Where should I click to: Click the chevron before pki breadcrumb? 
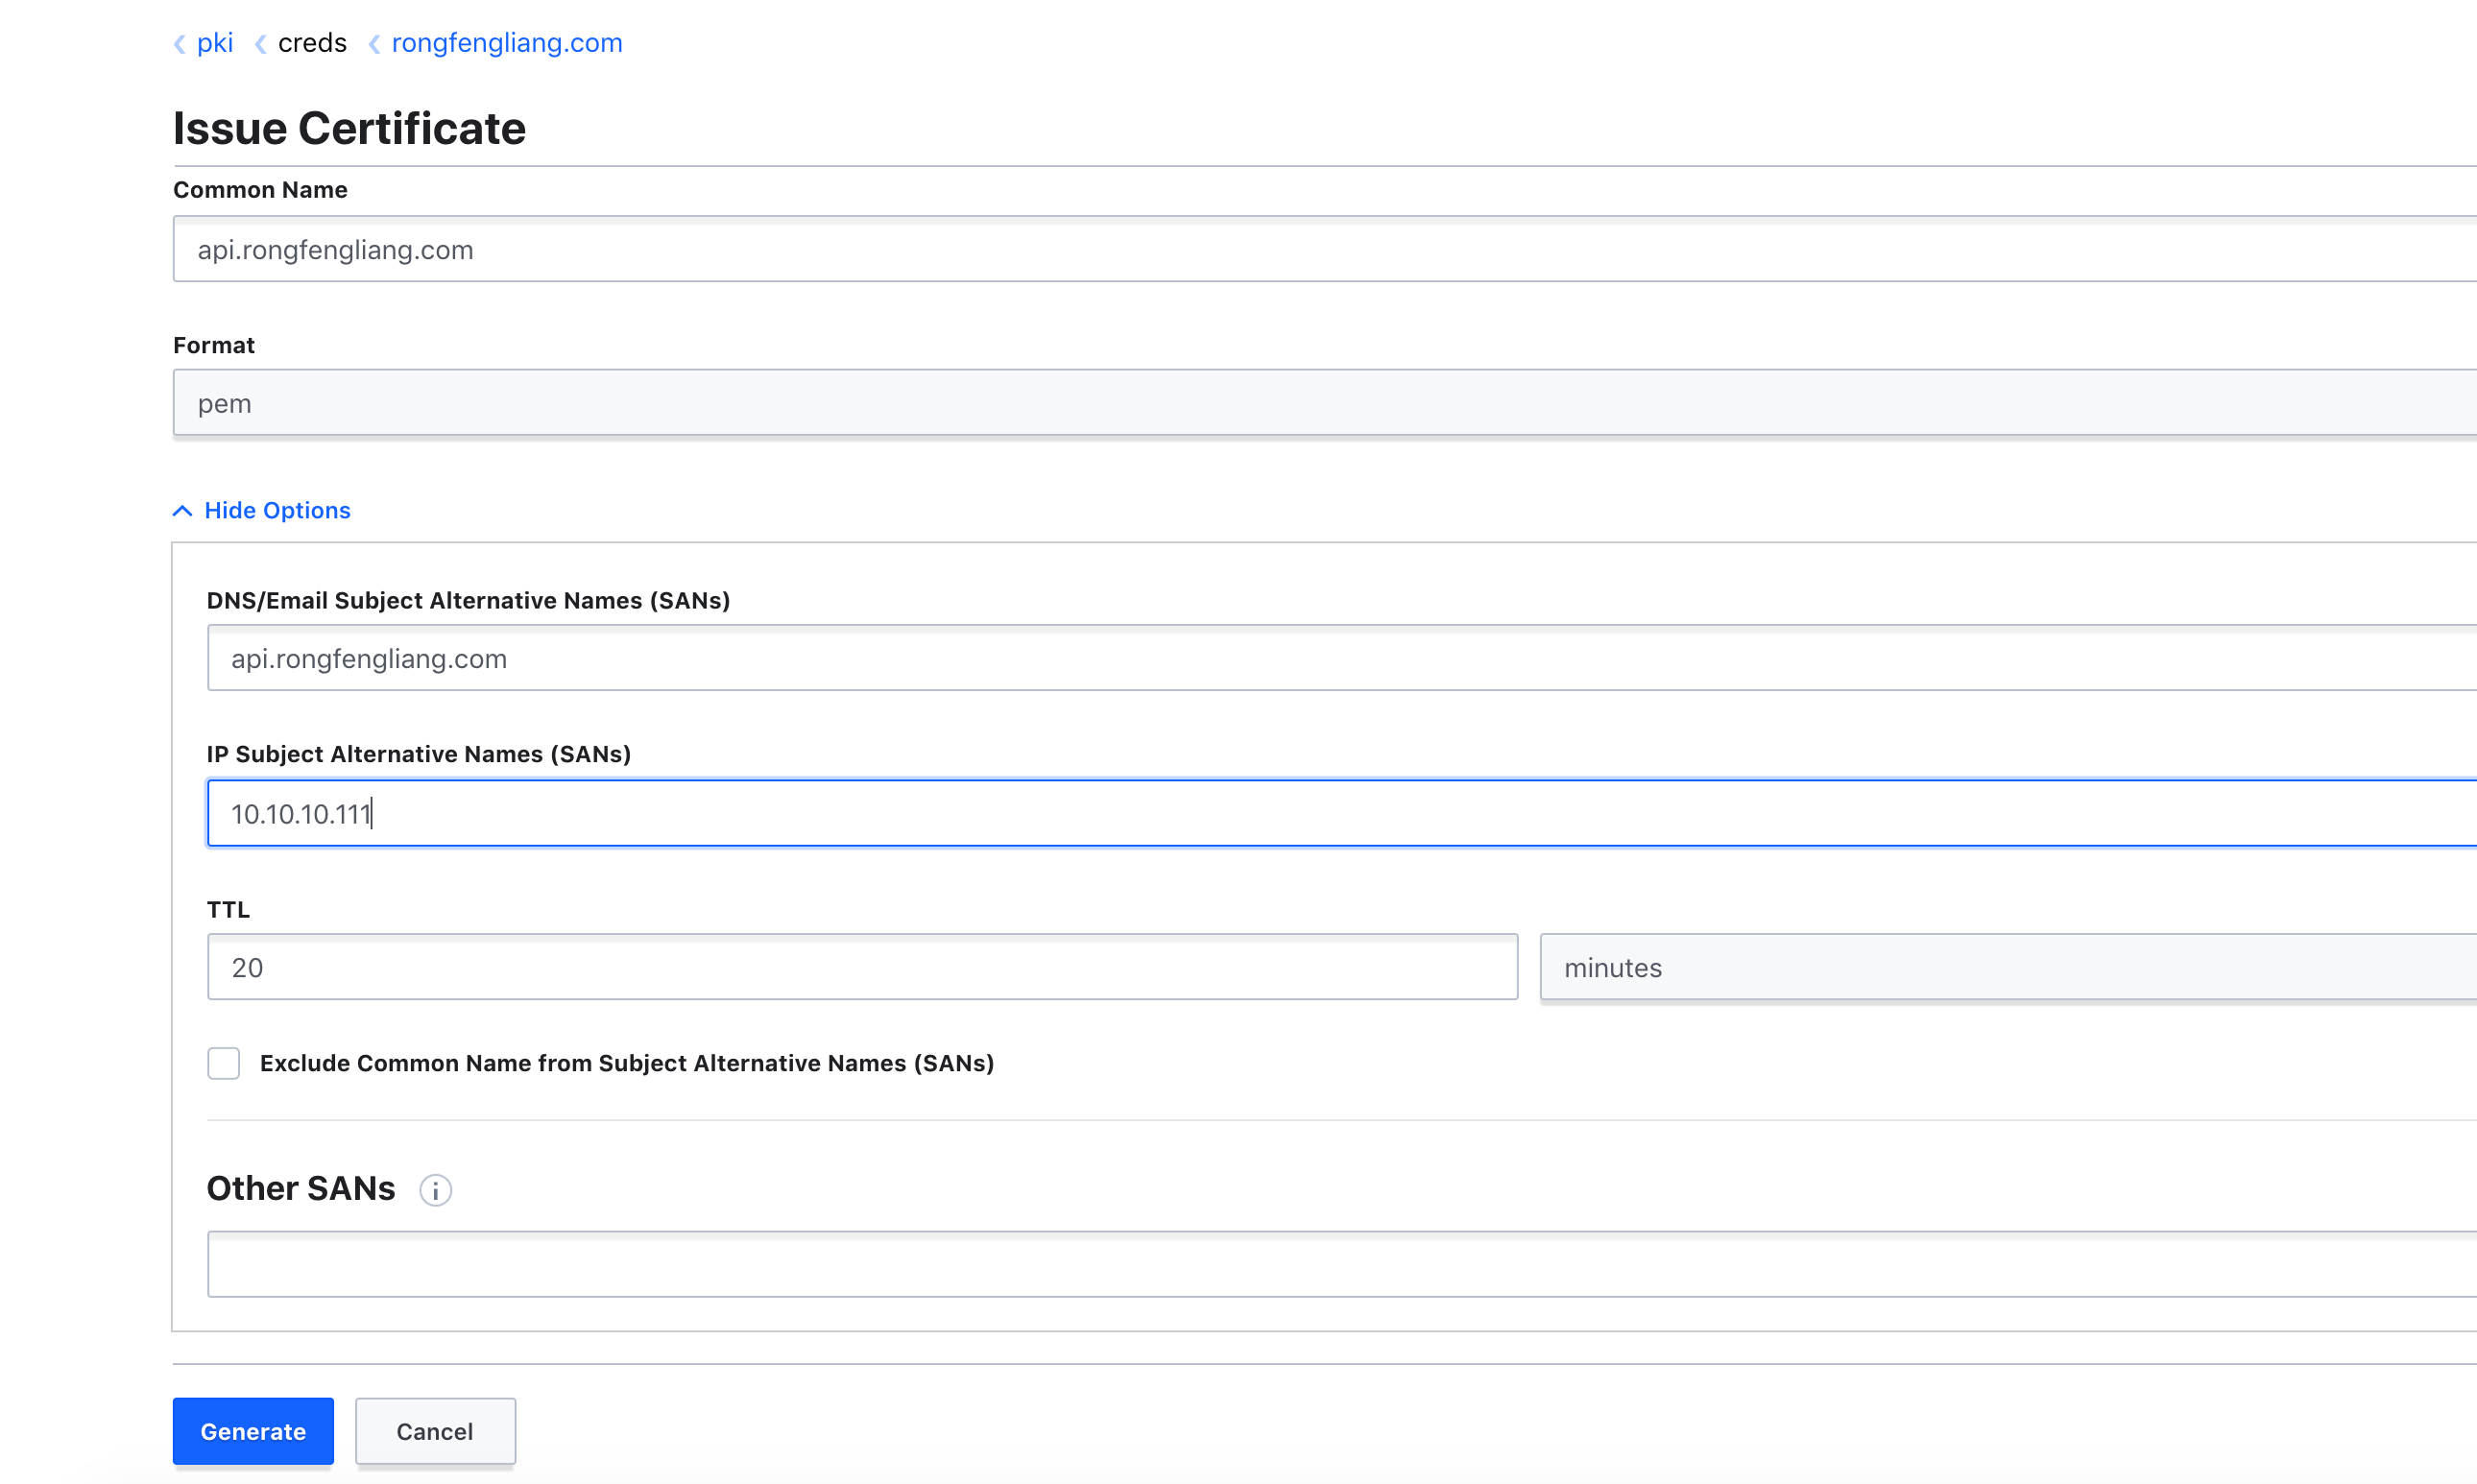pos(180,44)
